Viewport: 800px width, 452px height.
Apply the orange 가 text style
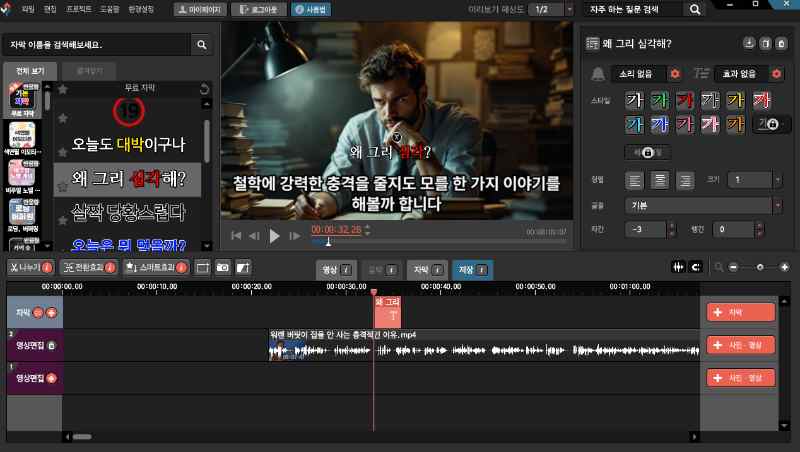(735, 124)
